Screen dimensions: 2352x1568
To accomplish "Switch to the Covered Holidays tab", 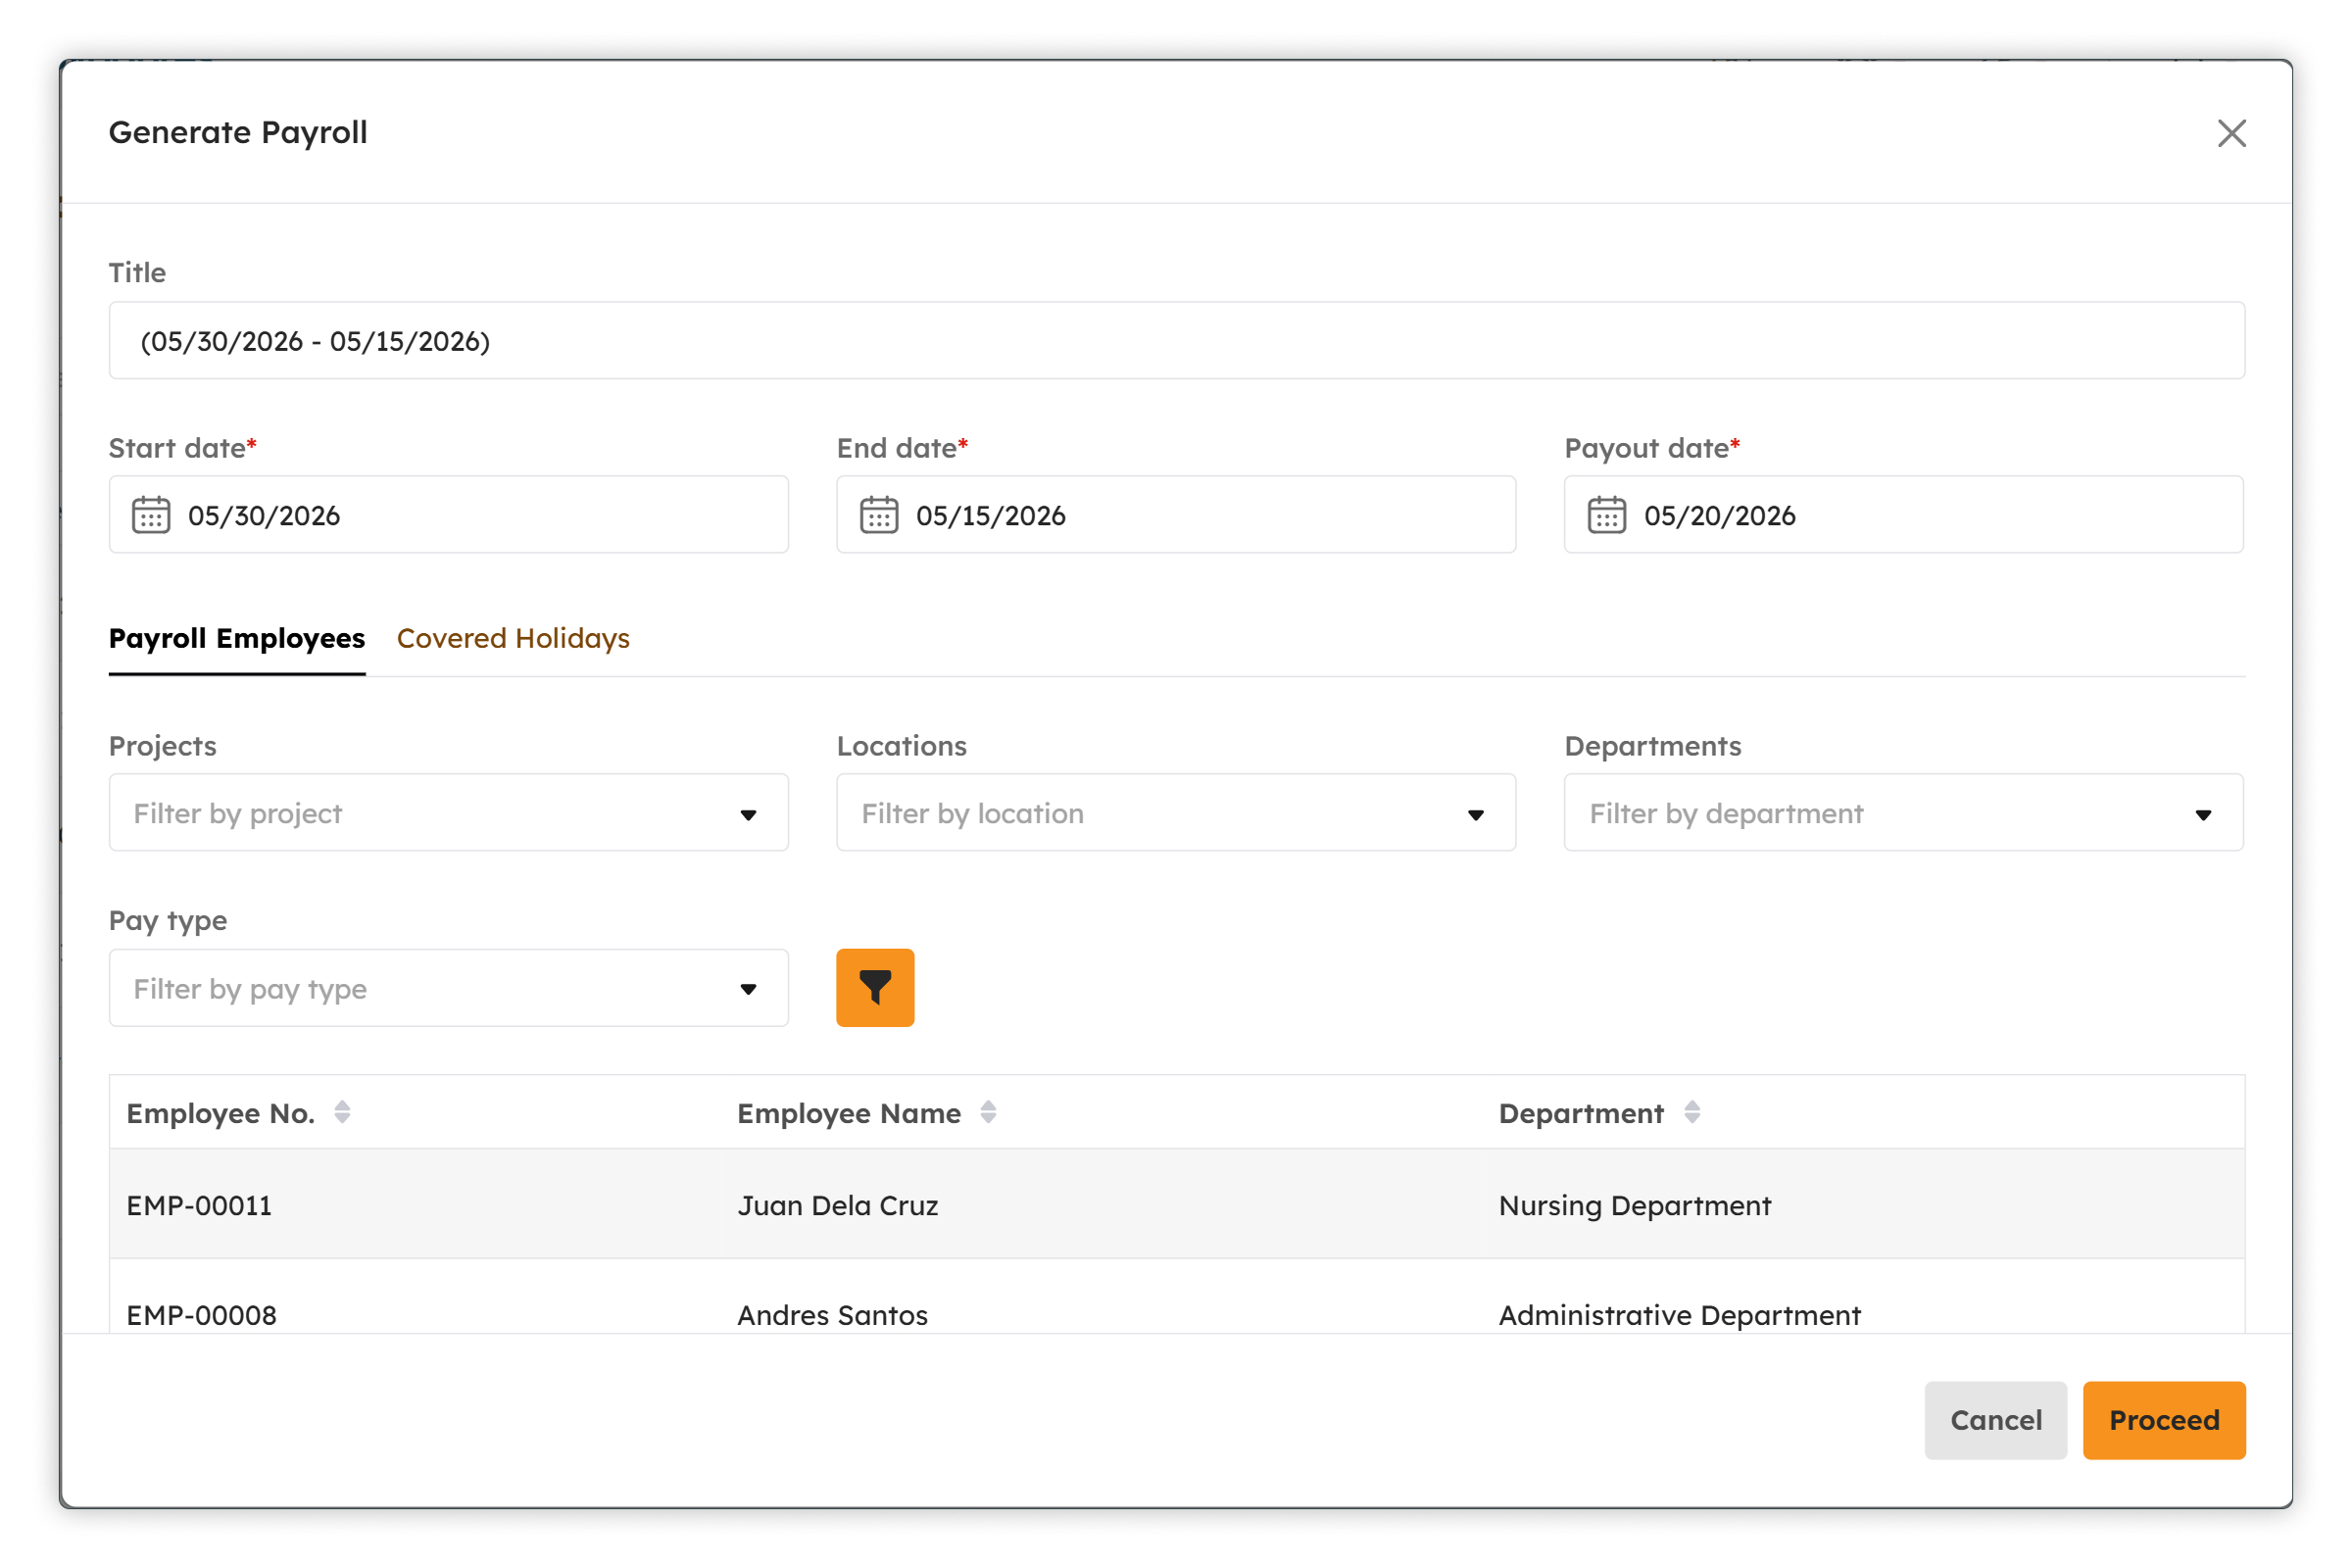I will [x=513, y=638].
